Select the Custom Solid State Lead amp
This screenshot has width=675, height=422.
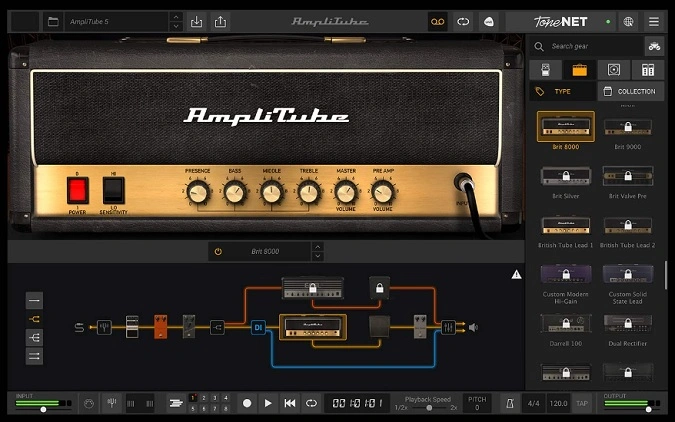click(628, 274)
